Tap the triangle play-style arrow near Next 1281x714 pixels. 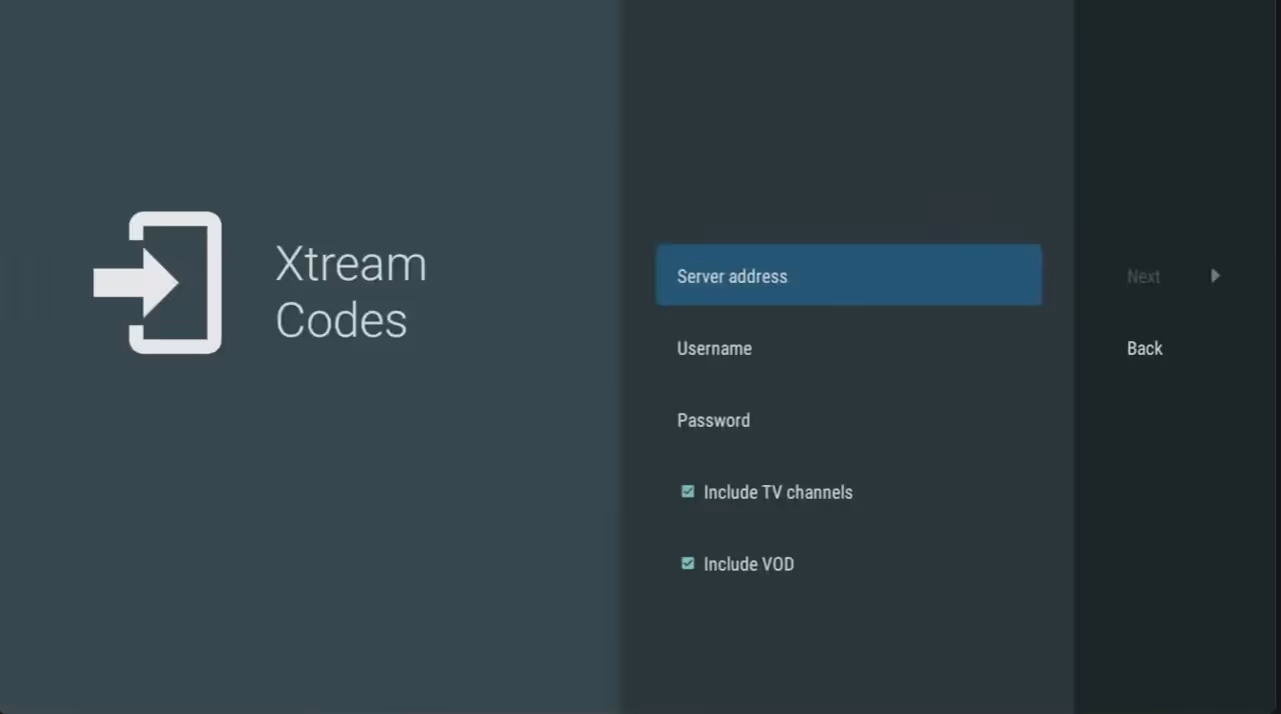[1215, 276]
